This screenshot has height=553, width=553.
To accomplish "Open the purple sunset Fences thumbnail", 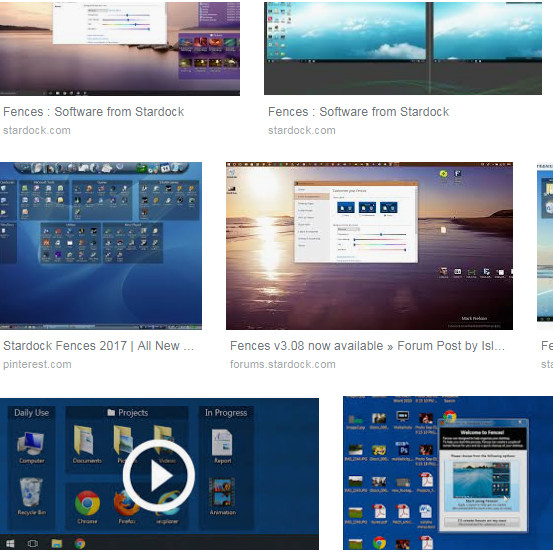I will (x=120, y=49).
